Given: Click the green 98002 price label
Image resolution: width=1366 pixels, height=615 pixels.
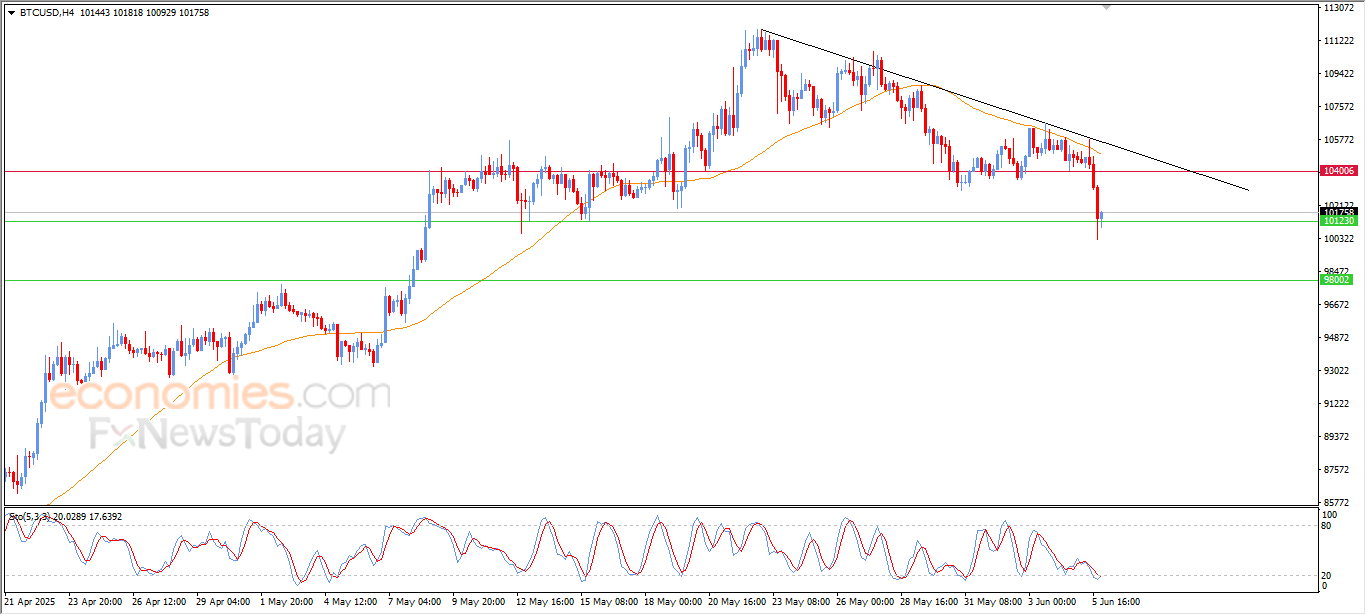Looking at the screenshot, I should pyautogui.click(x=1338, y=280).
